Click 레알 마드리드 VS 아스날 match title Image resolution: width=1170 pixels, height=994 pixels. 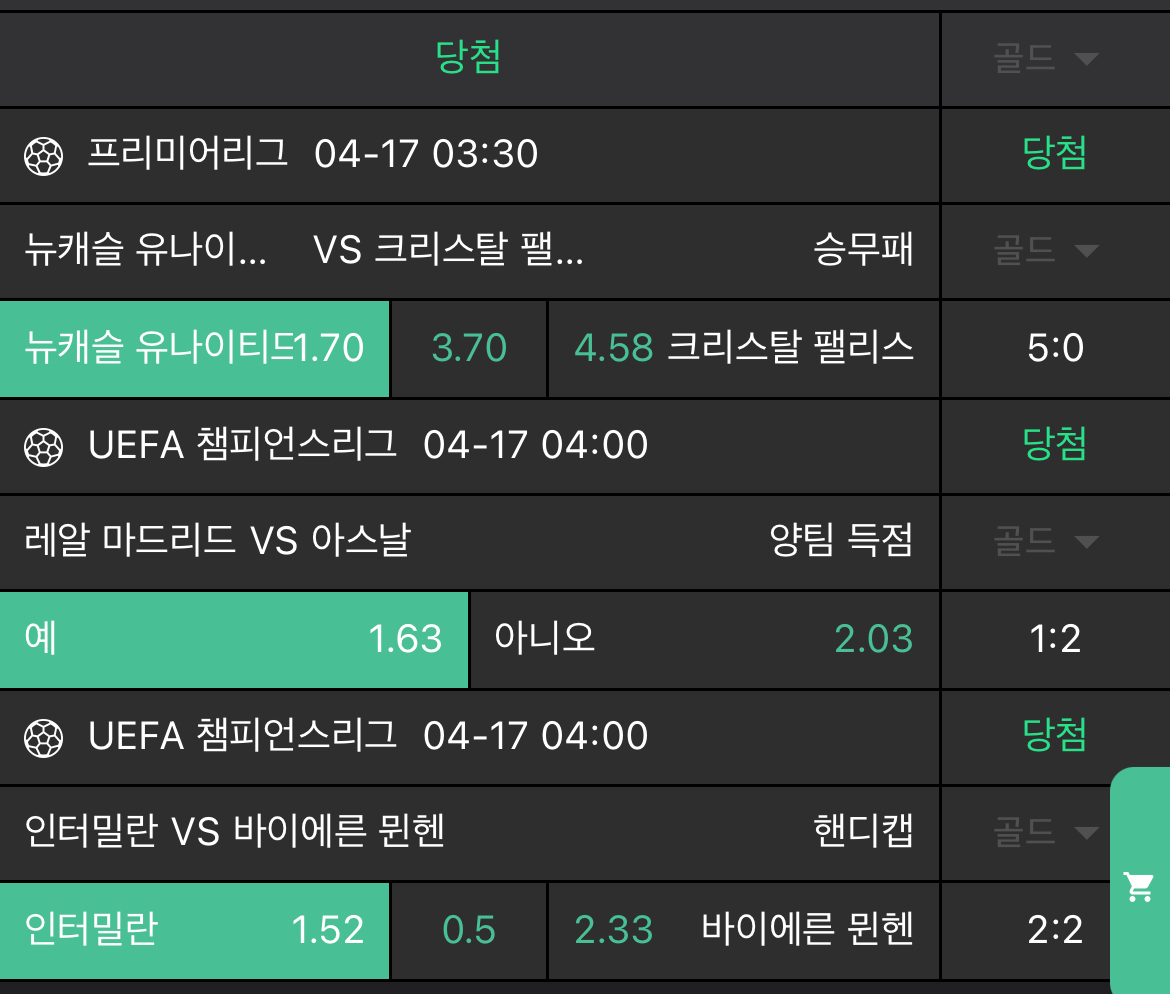point(217,541)
